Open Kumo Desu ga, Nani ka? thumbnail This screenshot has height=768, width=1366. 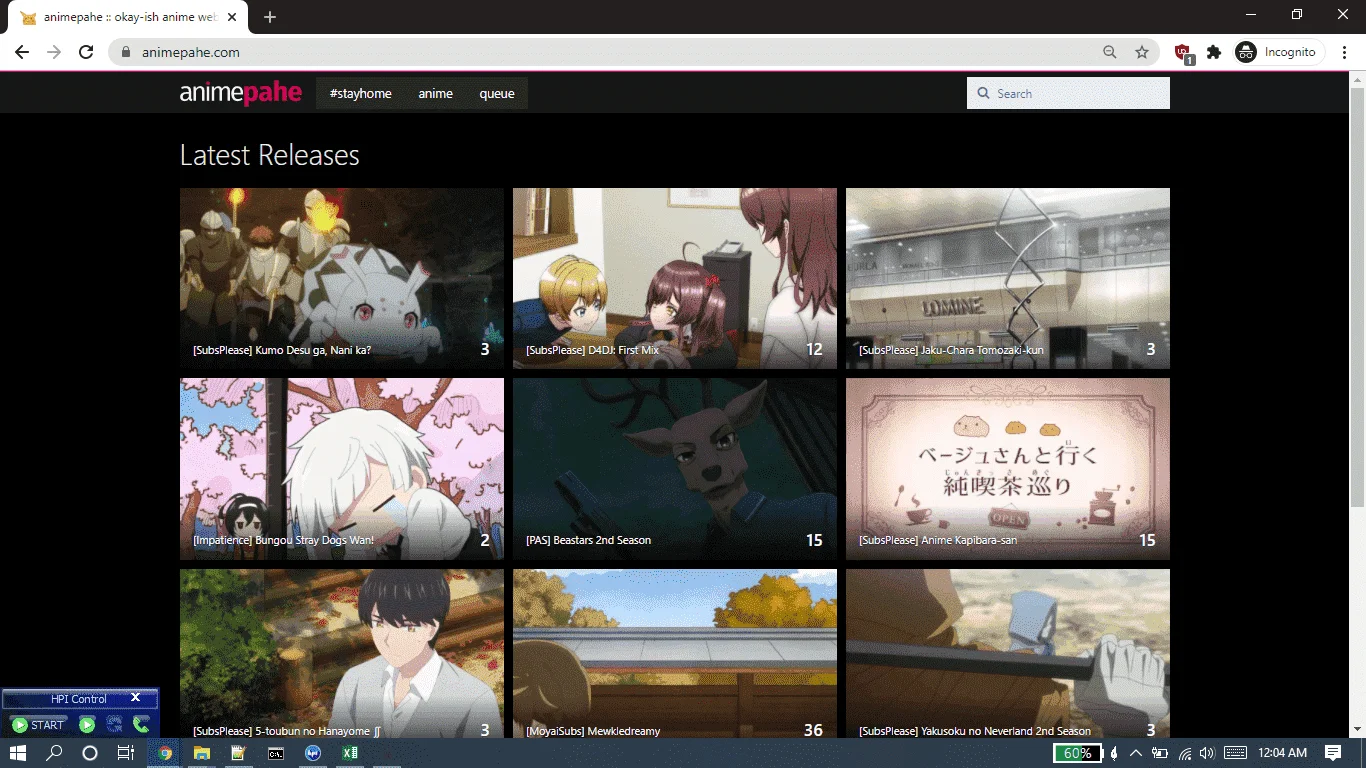tap(342, 278)
